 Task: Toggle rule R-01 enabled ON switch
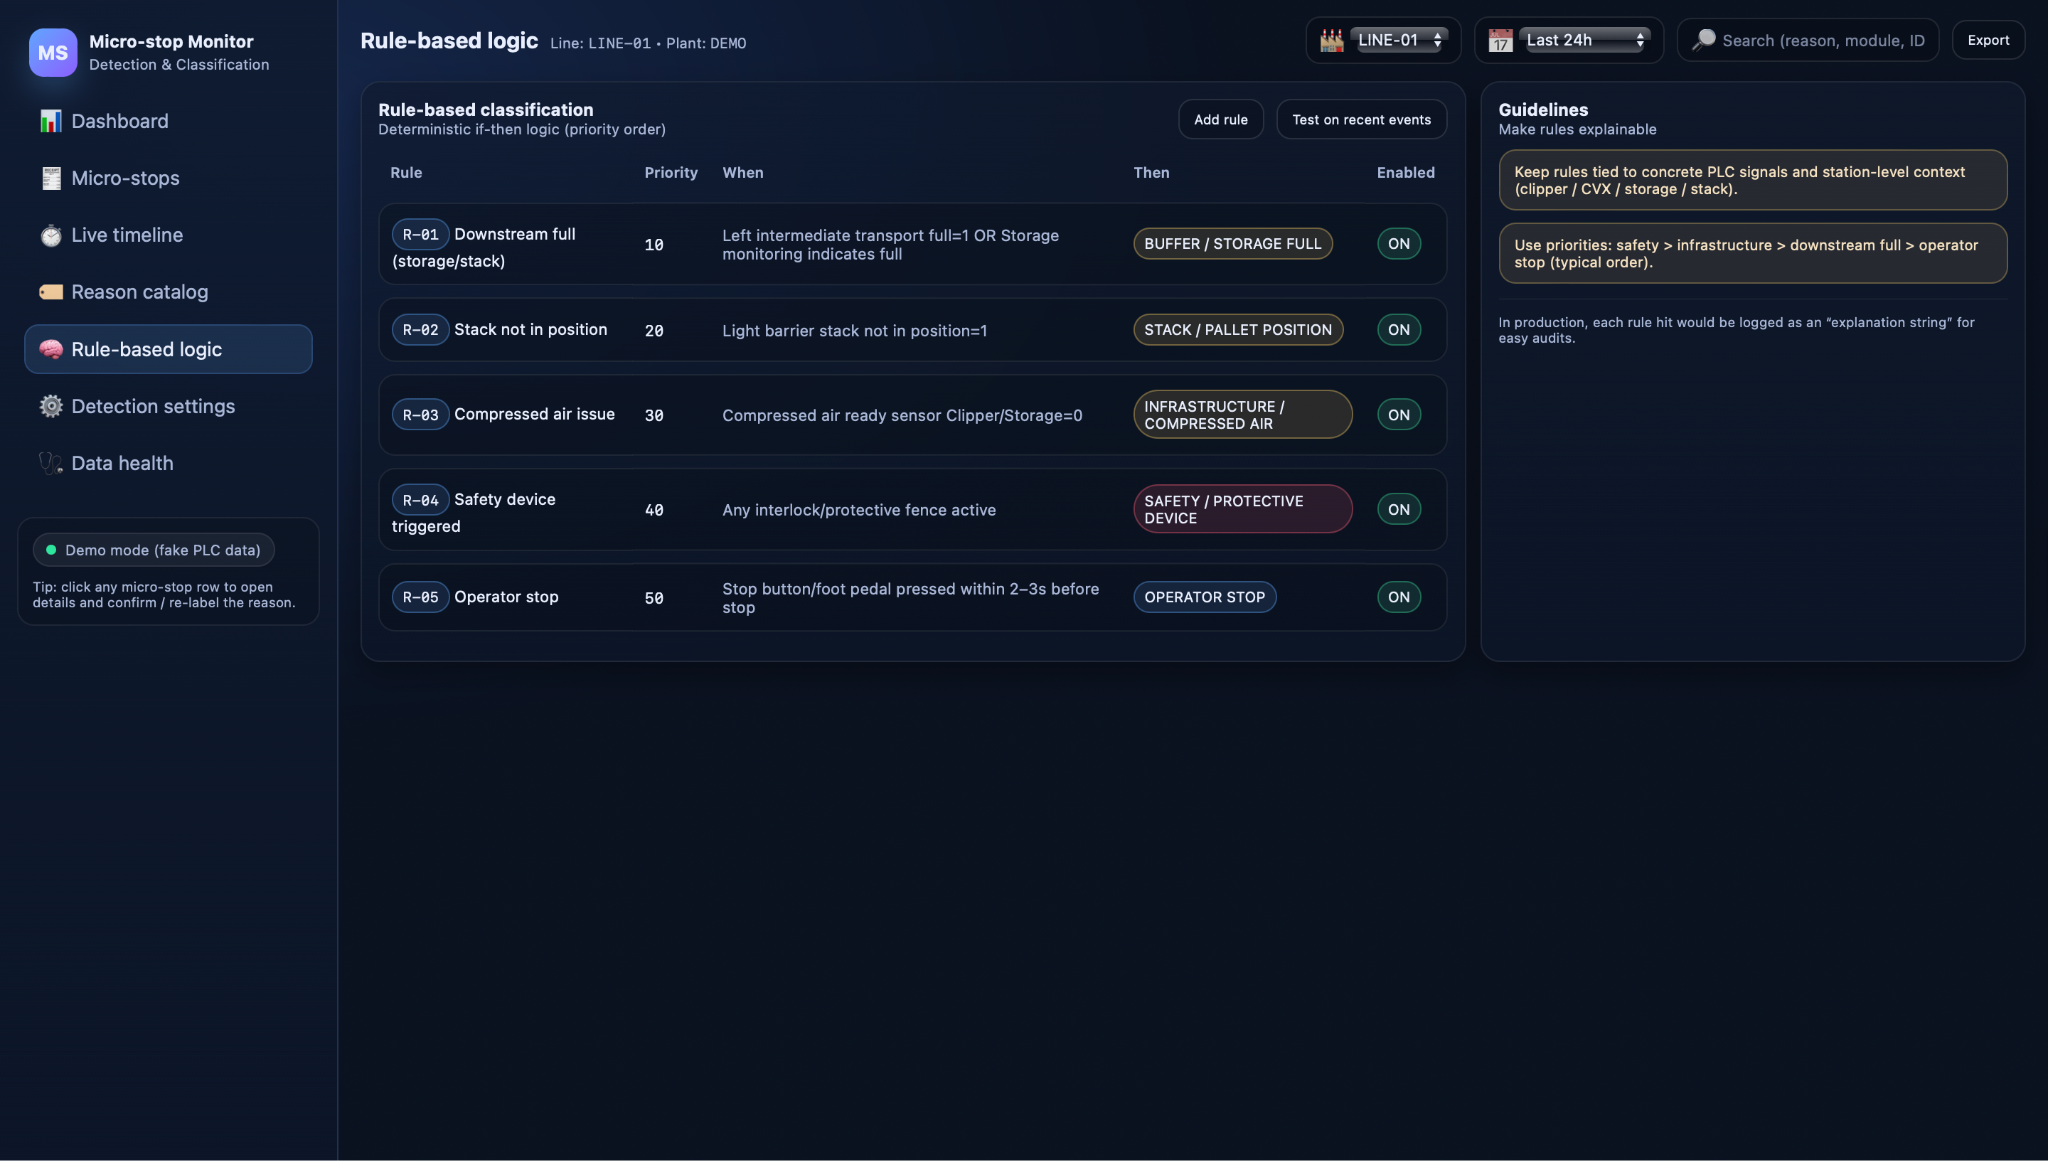pyautogui.click(x=1398, y=244)
